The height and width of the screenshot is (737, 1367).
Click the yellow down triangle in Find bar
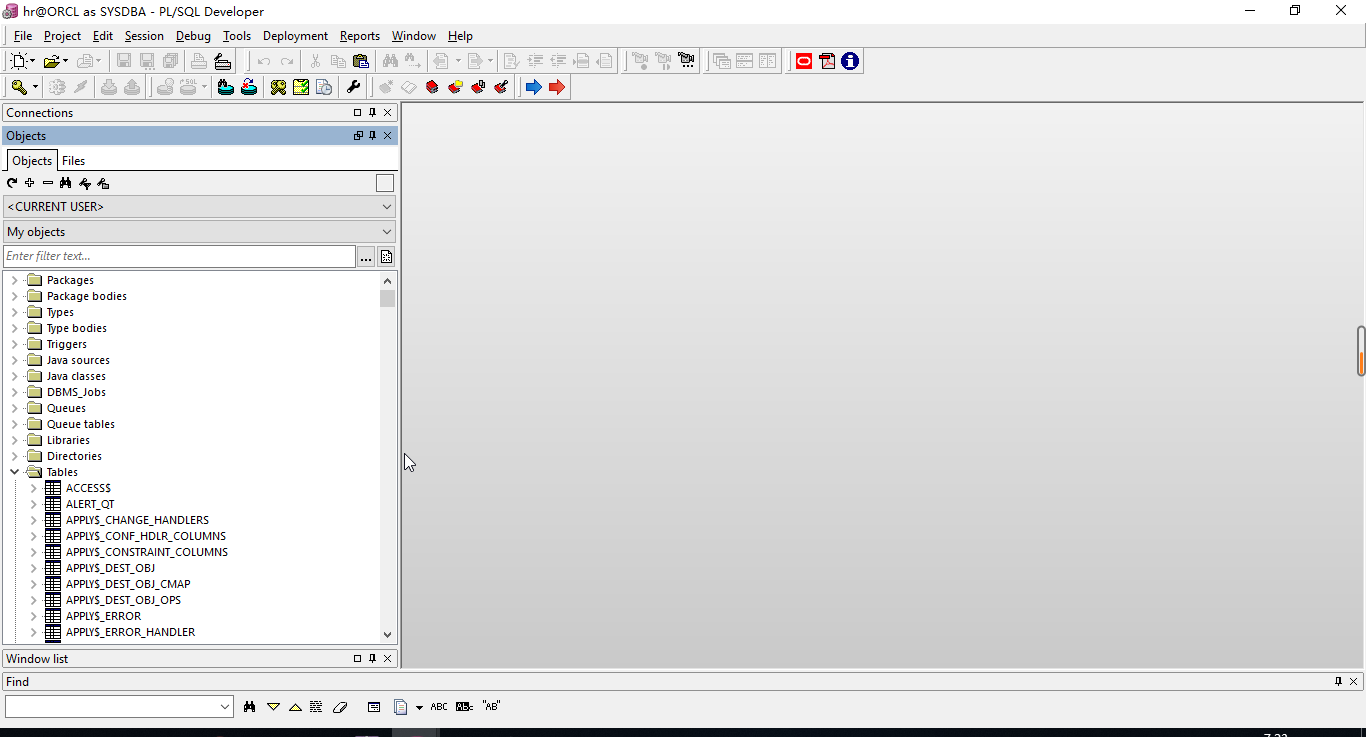tap(273, 707)
